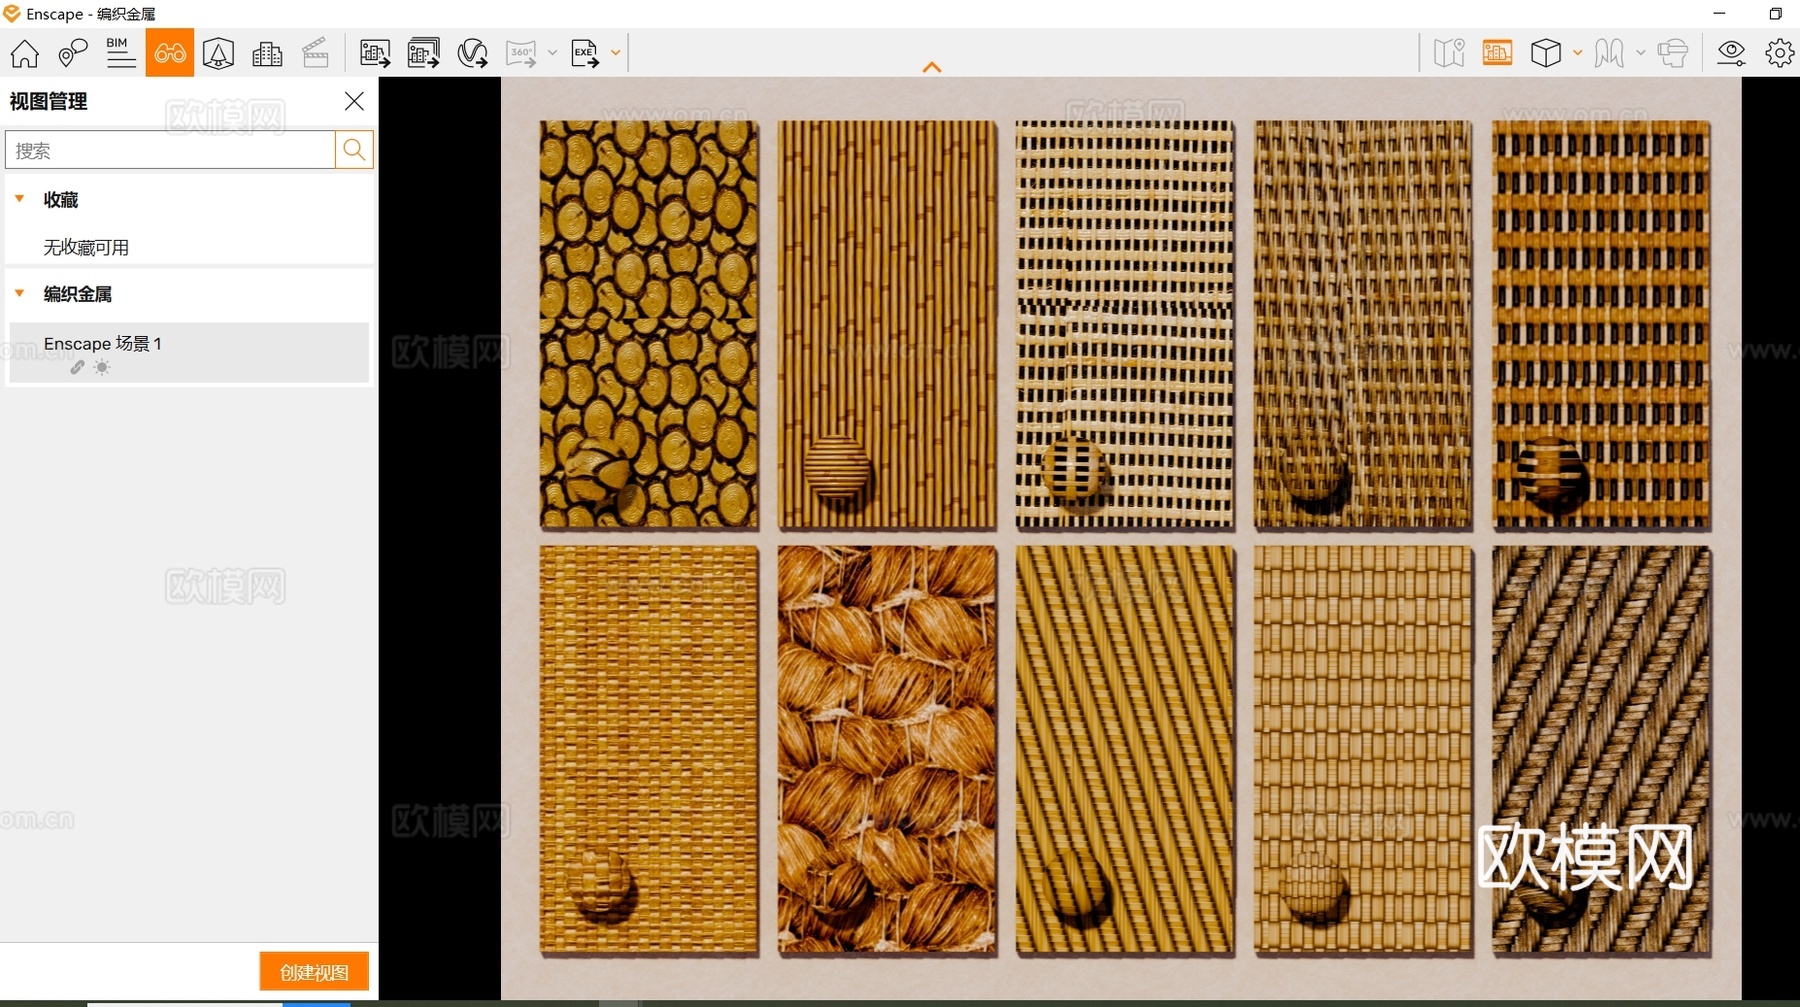Screen dimensions: 1800x1007
Task: Click the EXE standalone export icon
Action: tap(585, 53)
